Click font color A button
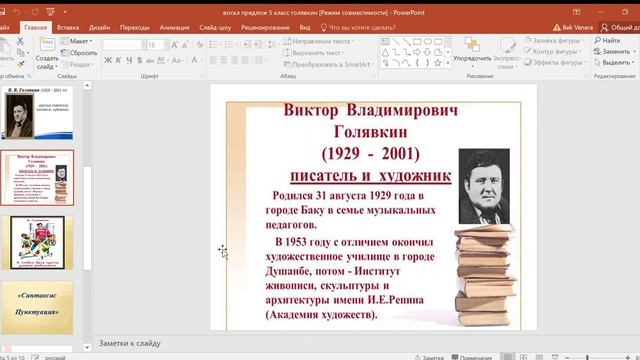The height and width of the screenshot is (360, 640). click(x=194, y=60)
